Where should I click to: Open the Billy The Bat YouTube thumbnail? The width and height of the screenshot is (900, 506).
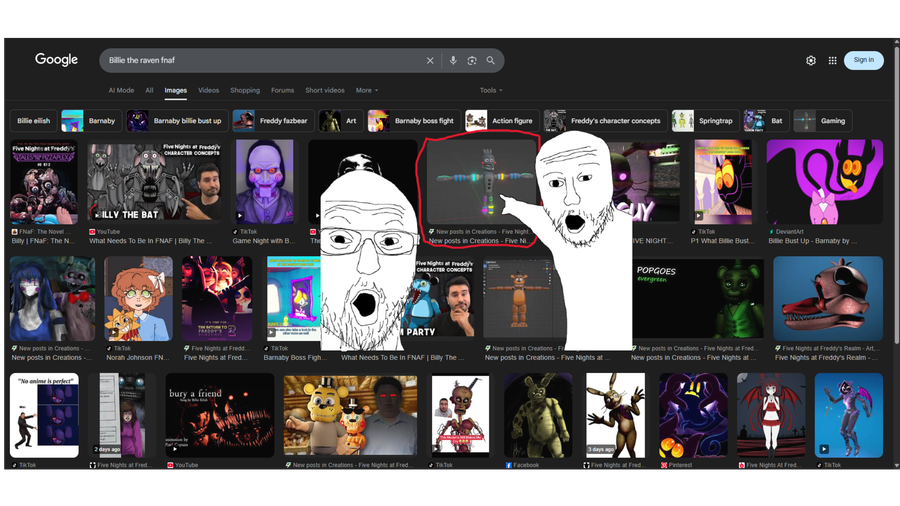[156, 182]
